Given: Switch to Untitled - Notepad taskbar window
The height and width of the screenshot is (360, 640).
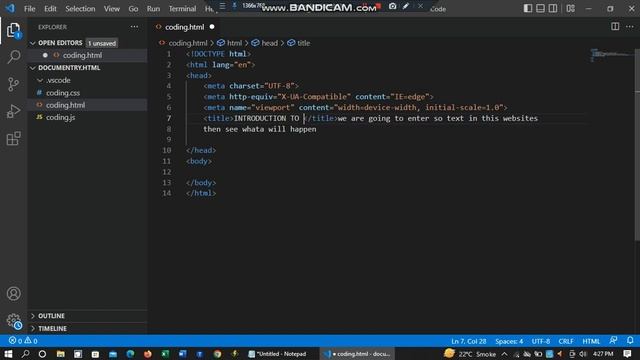Looking at the screenshot, I should pyautogui.click(x=278, y=354).
